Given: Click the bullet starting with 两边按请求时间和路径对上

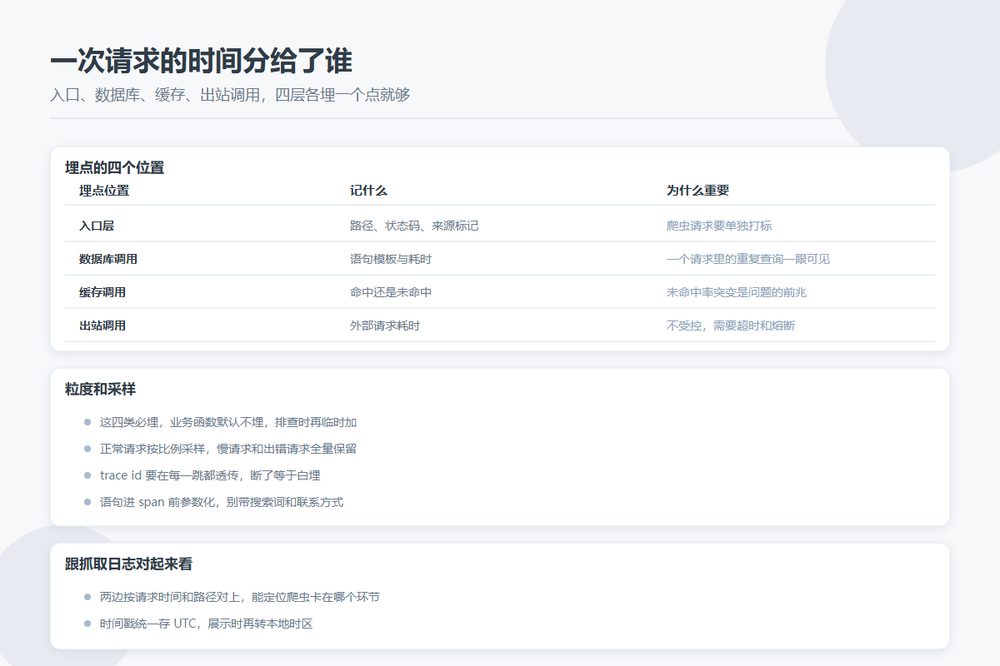Looking at the screenshot, I should click(239, 597).
